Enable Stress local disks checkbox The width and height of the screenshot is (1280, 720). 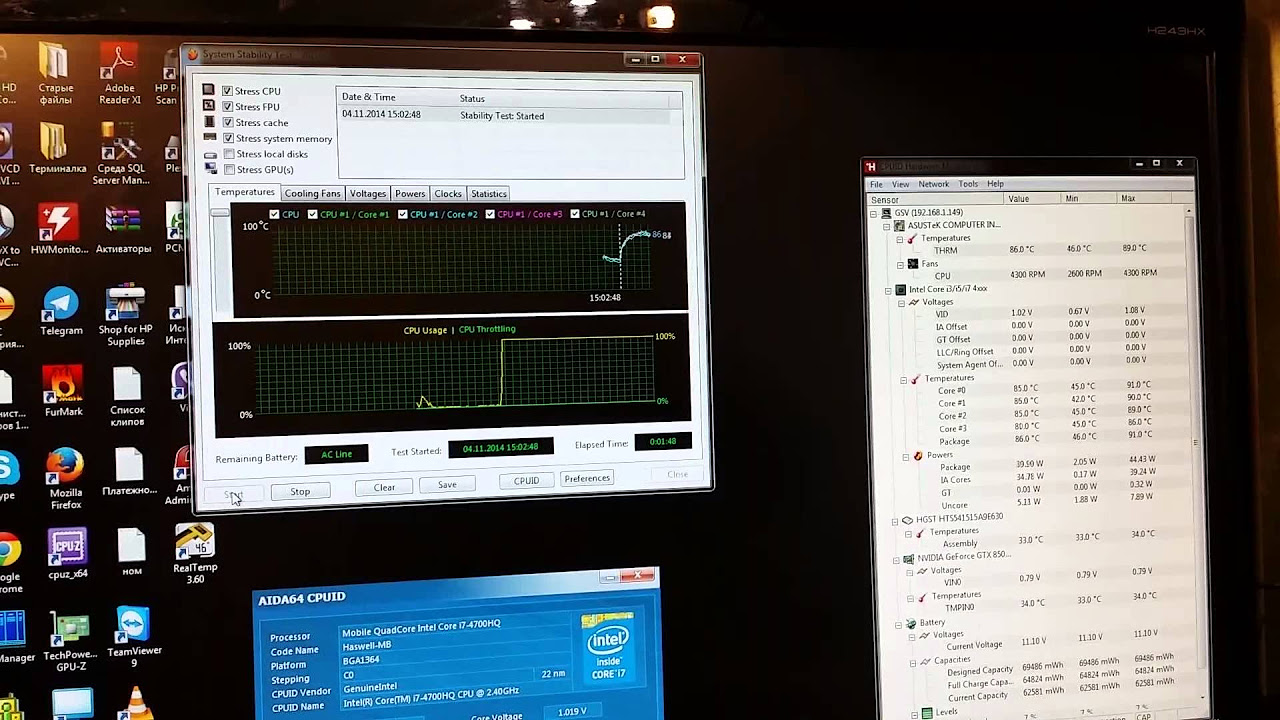[x=229, y=154]
